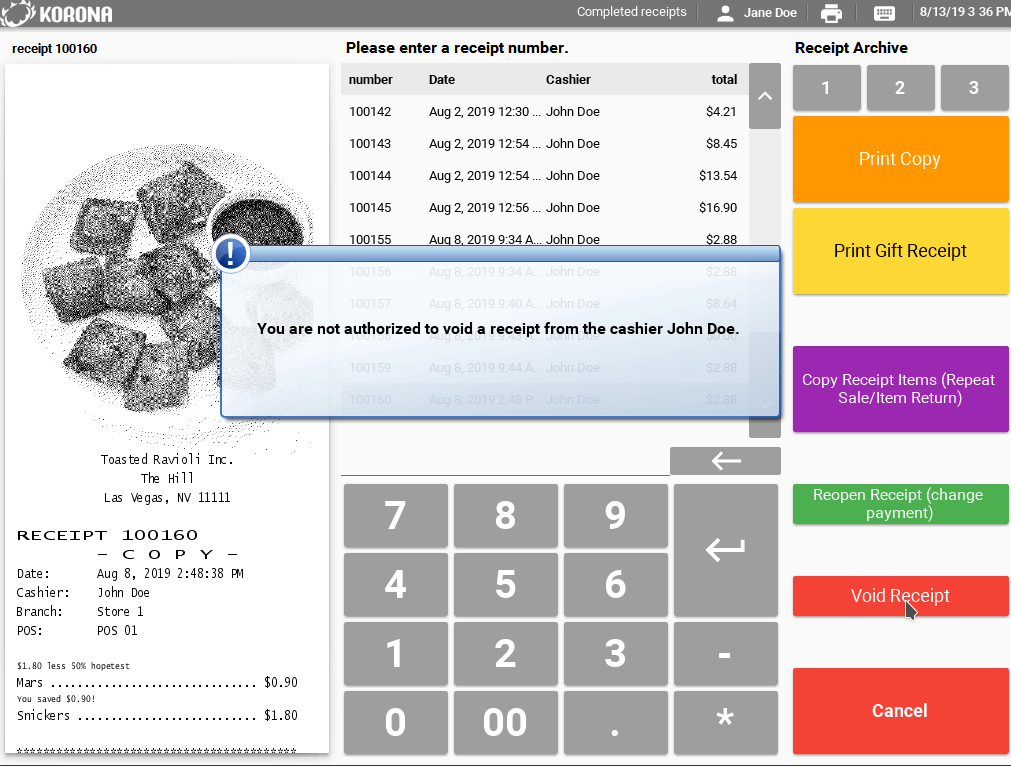Click the keypad return arrow key
The width and height of the screenshot is (1011, 766).
point(725,550)
